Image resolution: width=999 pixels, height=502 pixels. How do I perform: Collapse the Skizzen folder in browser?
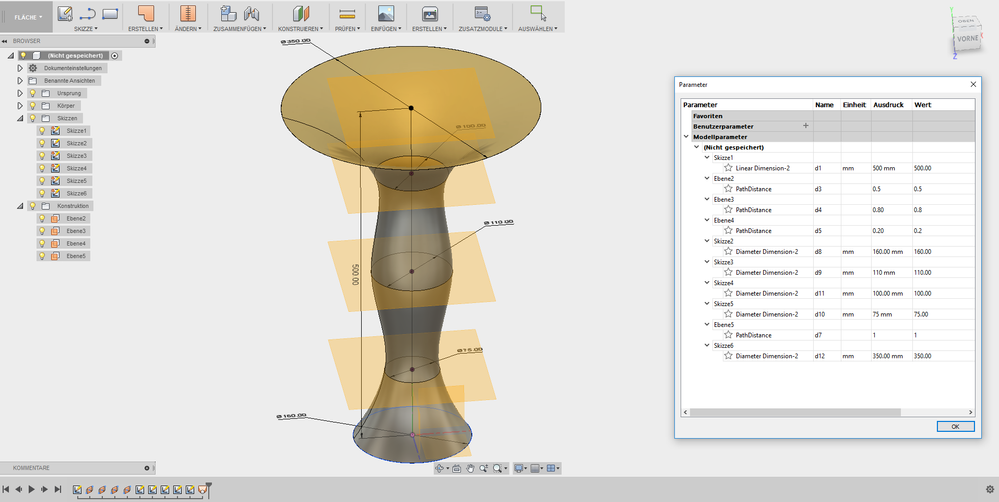(20, 118)
